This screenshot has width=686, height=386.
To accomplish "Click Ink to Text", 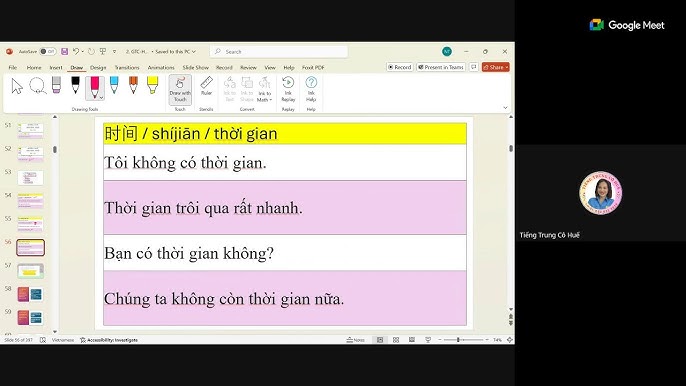I will [x=230, y=89].
